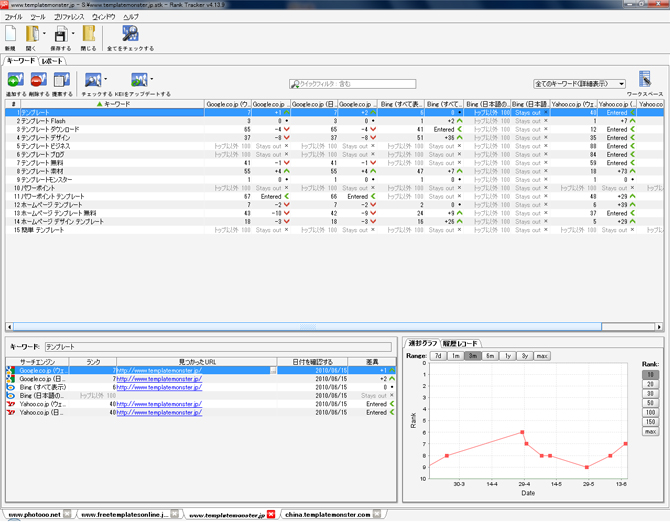The width and height of the screenshot is (670, 522).
Task: Open the プリファレンス menu
Action: coord(69,17)
